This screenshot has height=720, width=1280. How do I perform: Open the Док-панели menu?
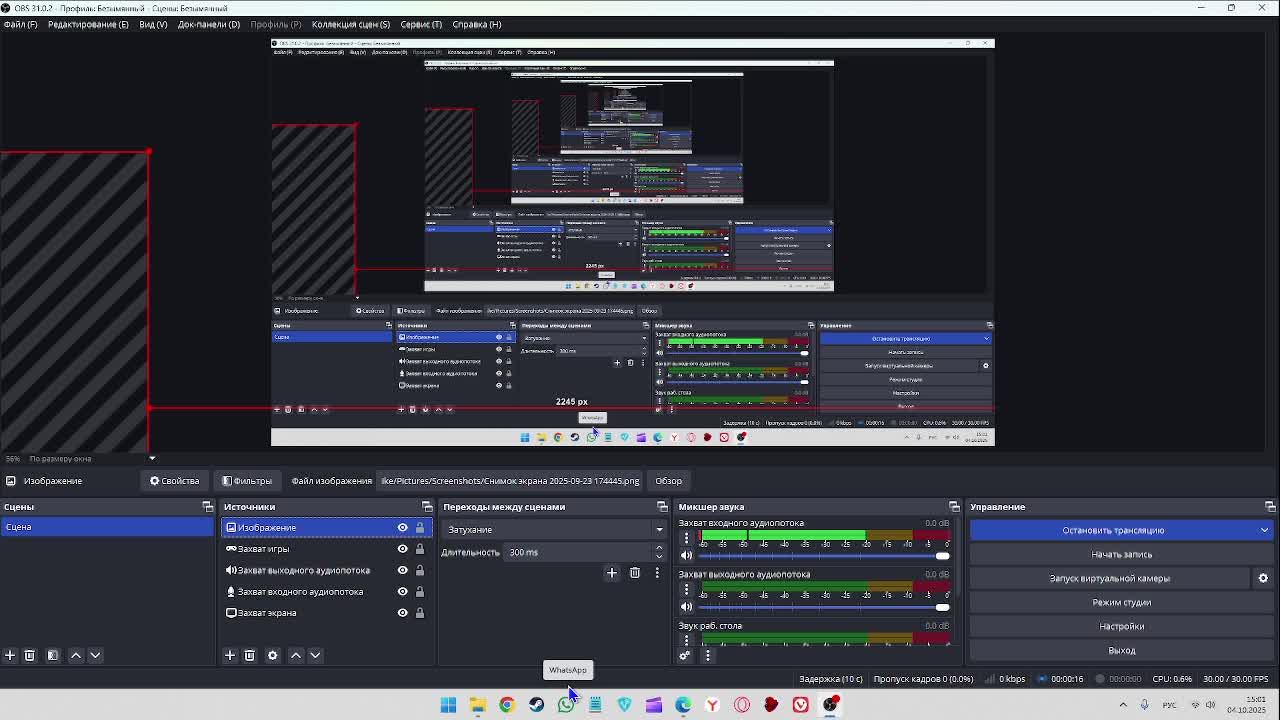(209, 24)
